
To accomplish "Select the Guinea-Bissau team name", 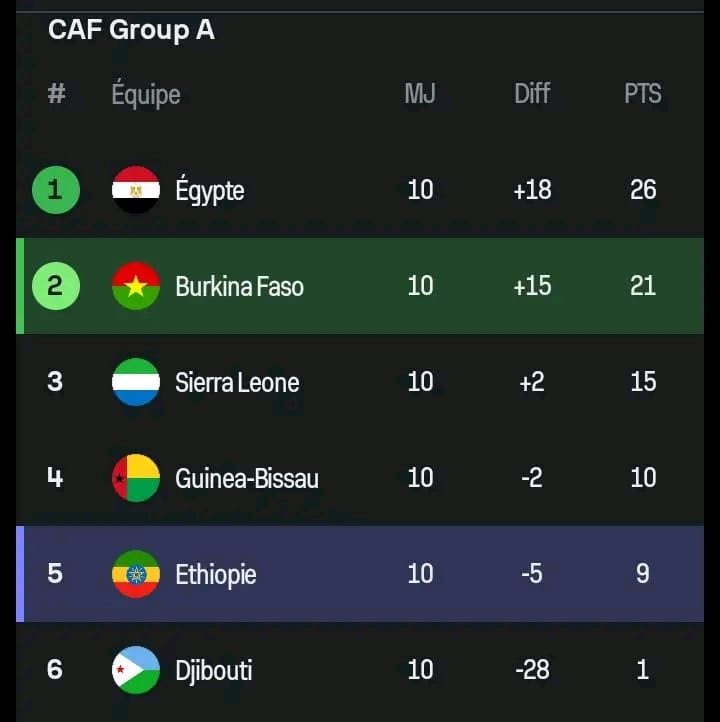I will [247, 479].
